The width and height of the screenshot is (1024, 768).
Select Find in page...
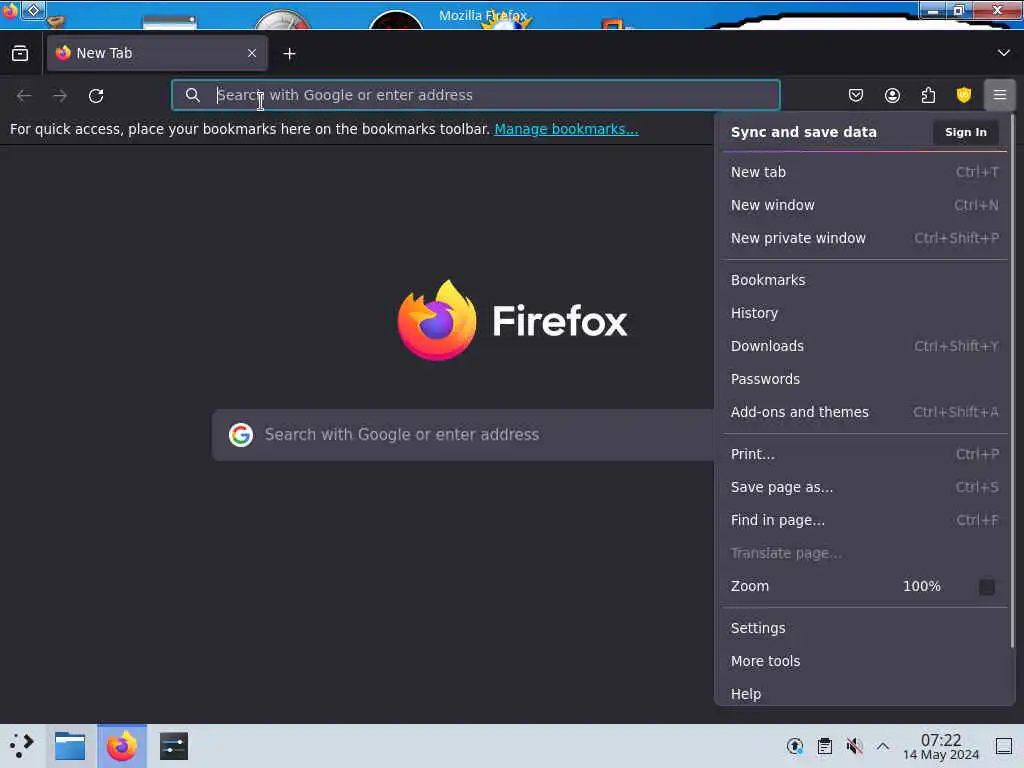click(865, 520)
